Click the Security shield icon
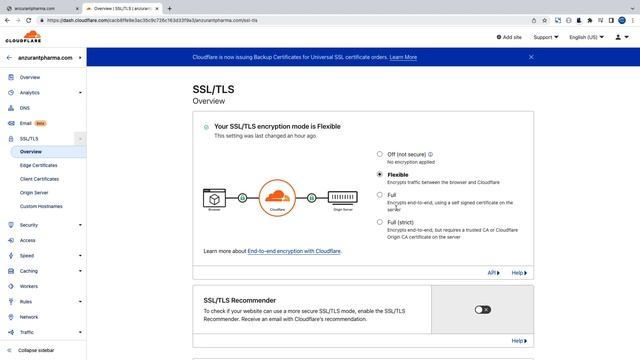The height and width of the screenshot is (360, 640). pyautogui.click(x=11, y=225)
